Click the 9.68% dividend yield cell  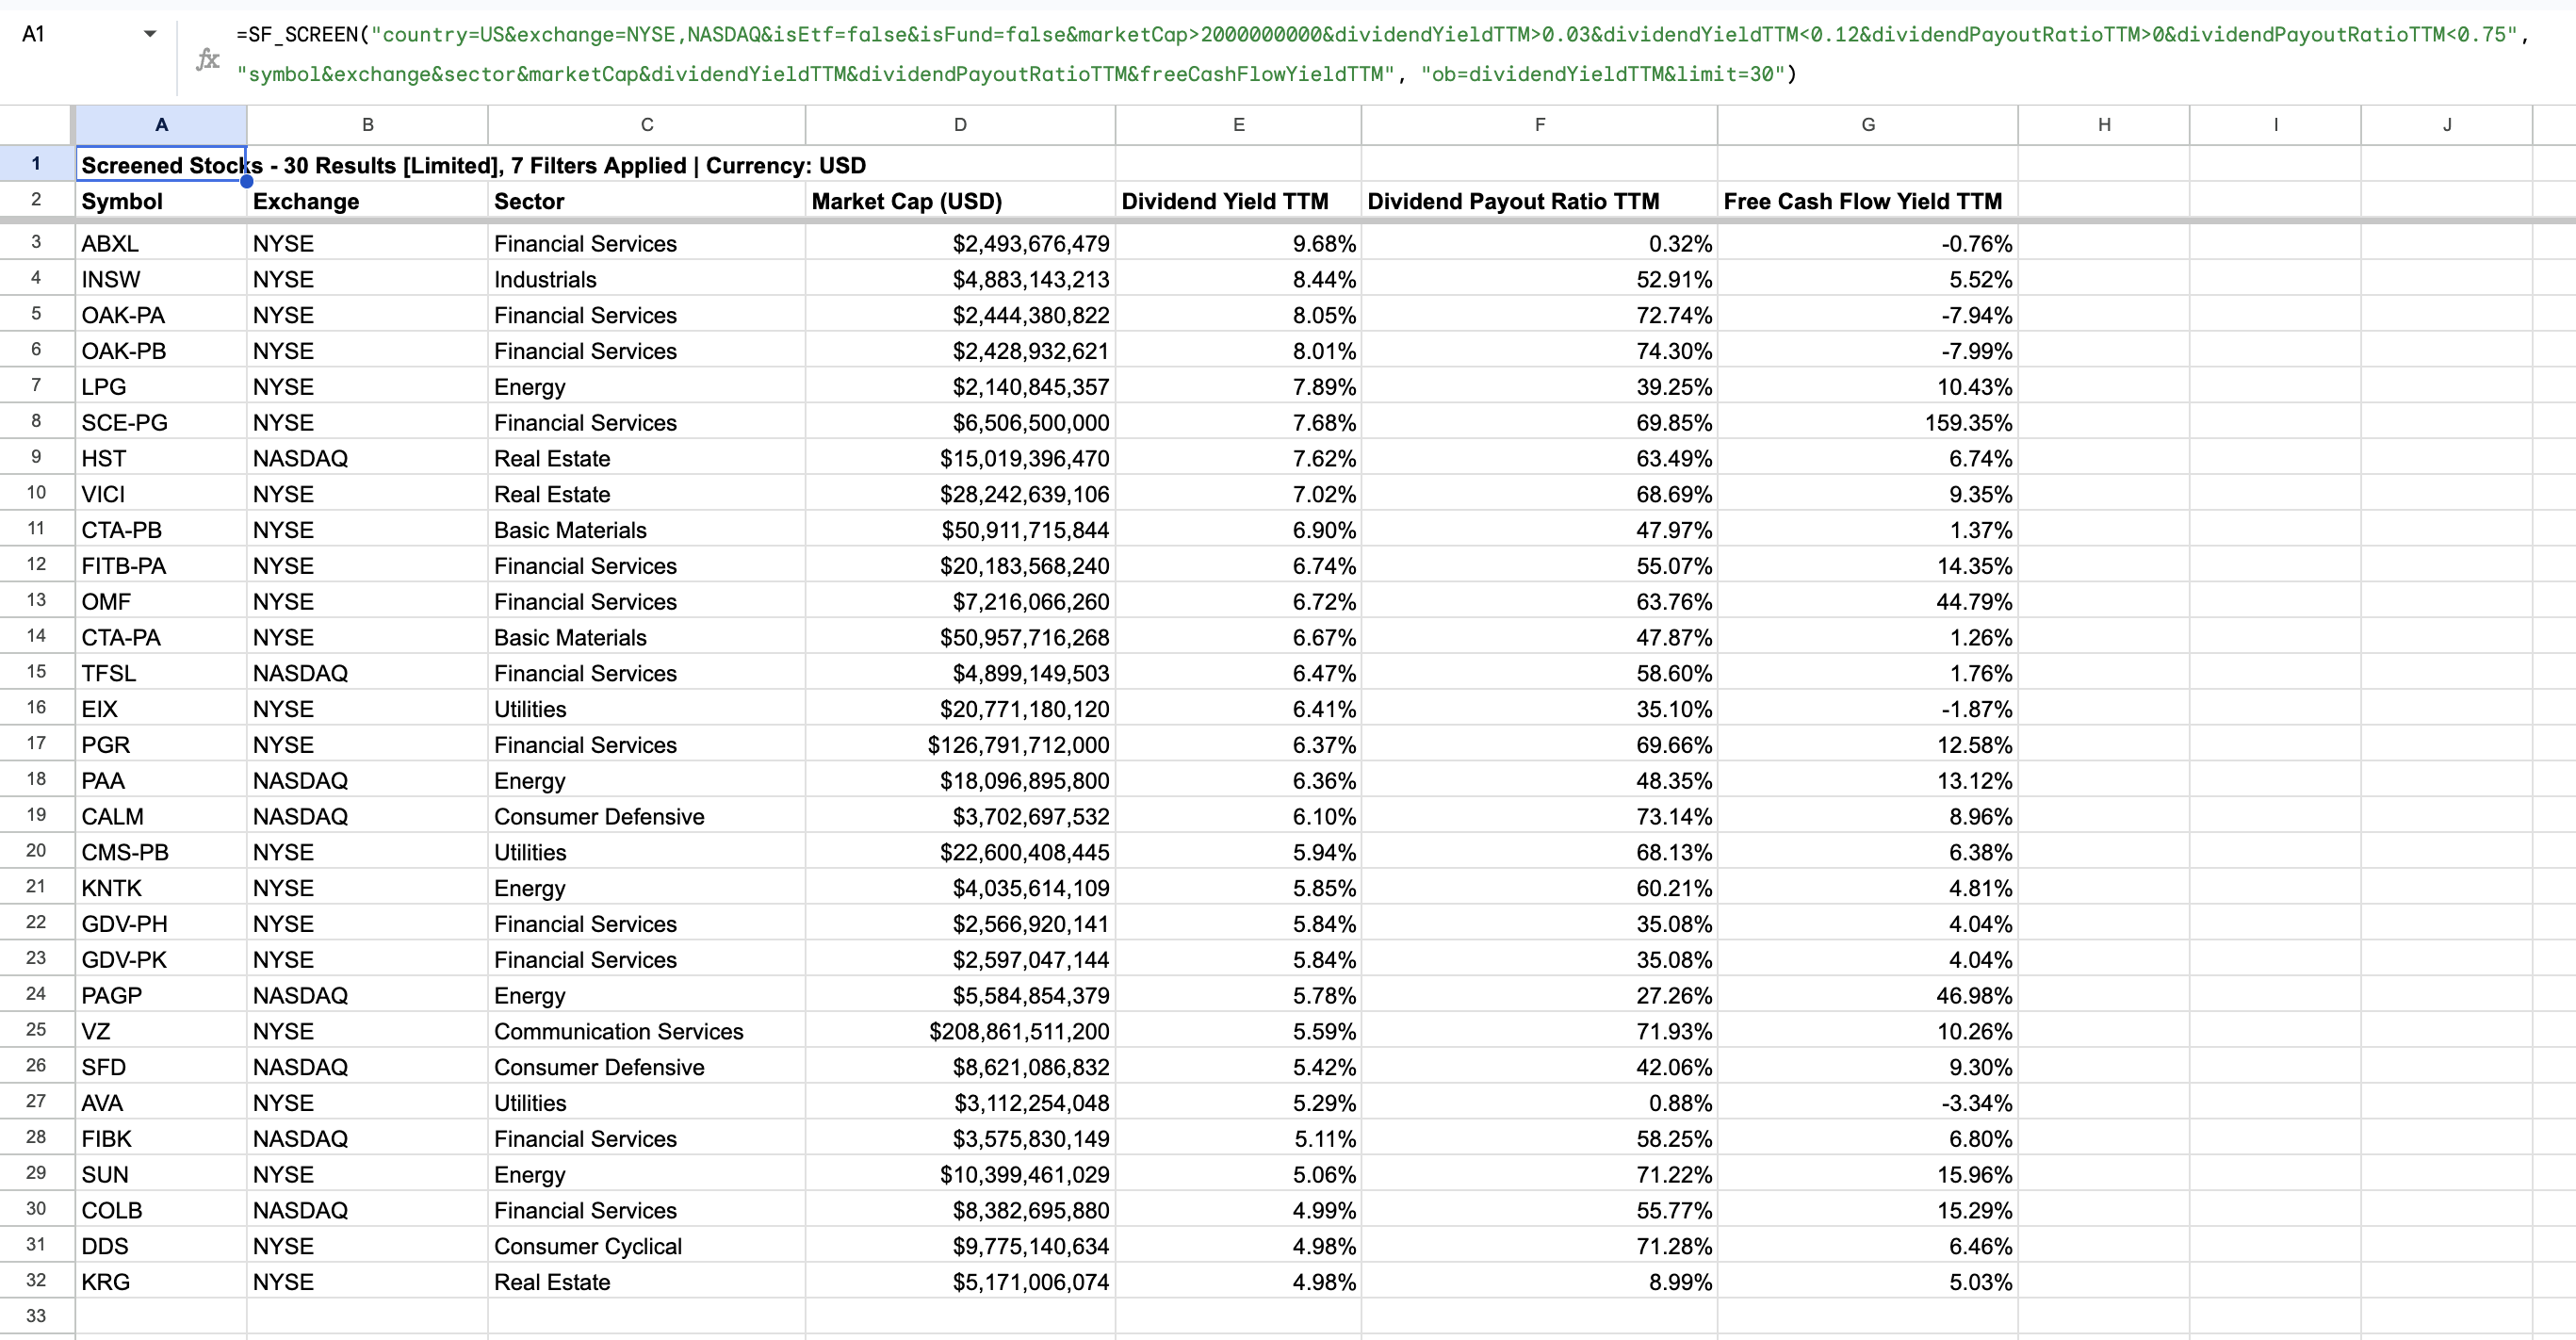1238,244
